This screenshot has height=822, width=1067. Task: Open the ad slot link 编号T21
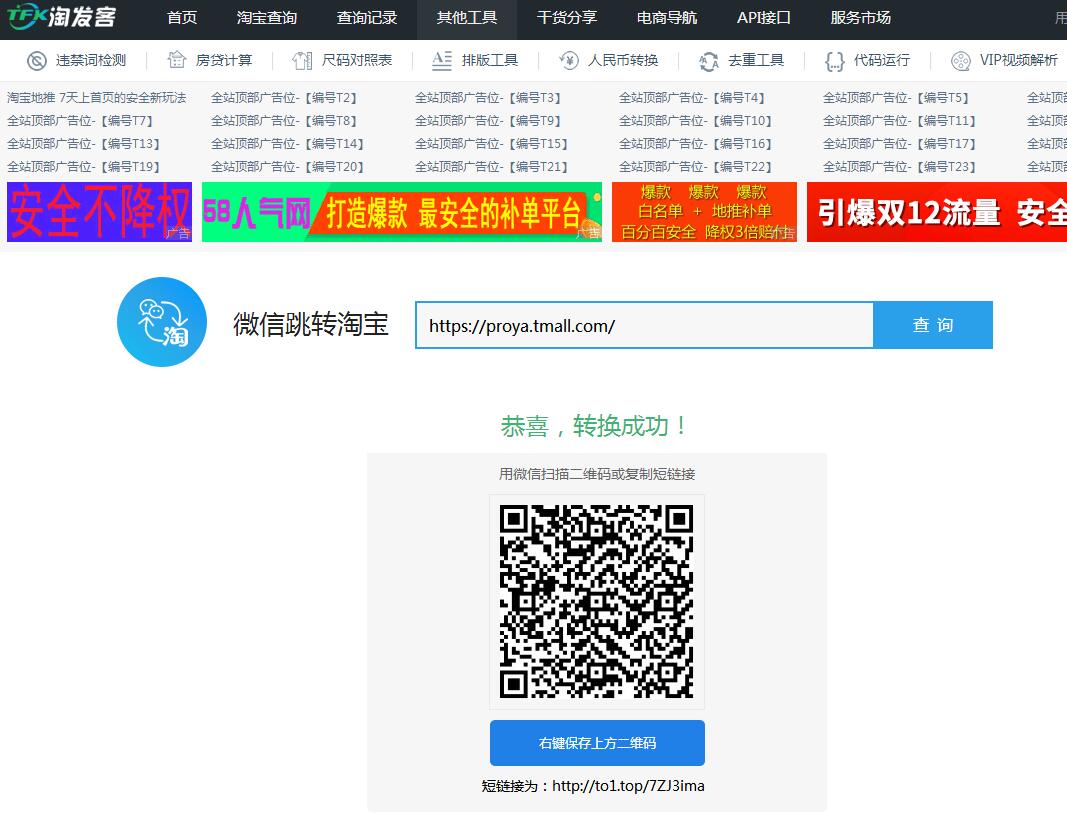[491, 167]
